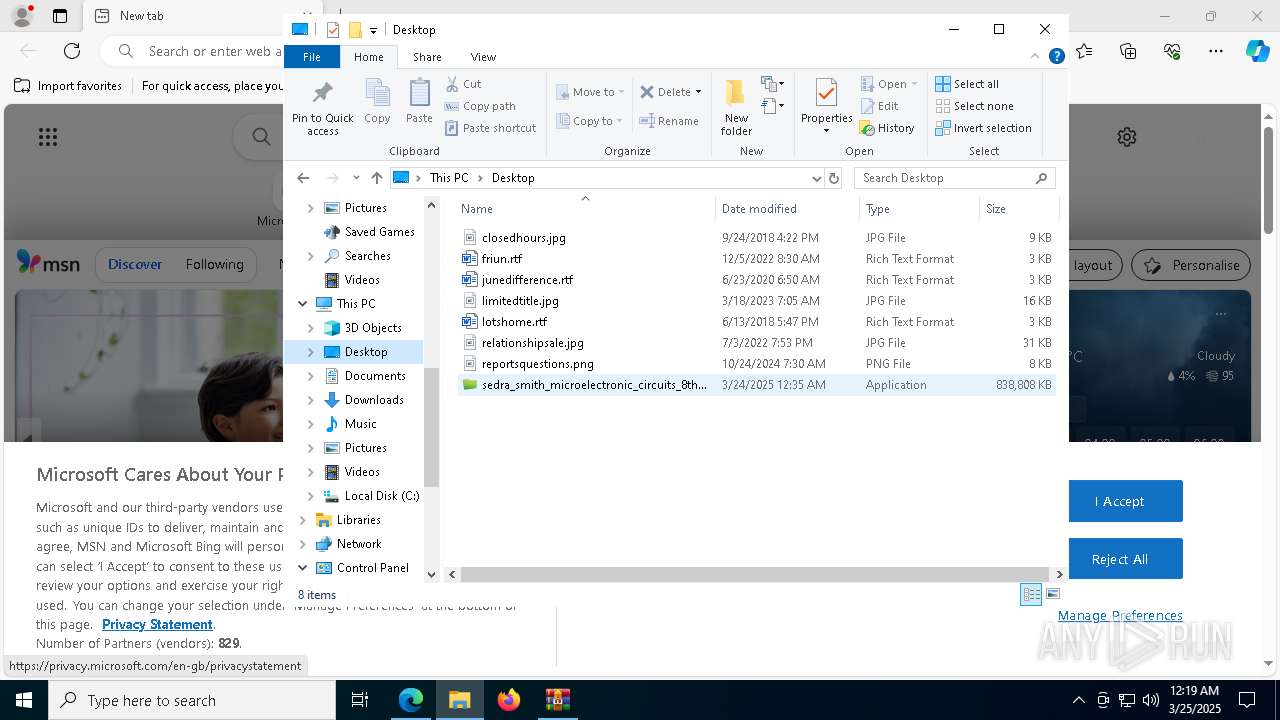The height and width of the screenshot is (720, 1280).
Task: Click the Copy ribbon icon
Action: coord(377,102)
